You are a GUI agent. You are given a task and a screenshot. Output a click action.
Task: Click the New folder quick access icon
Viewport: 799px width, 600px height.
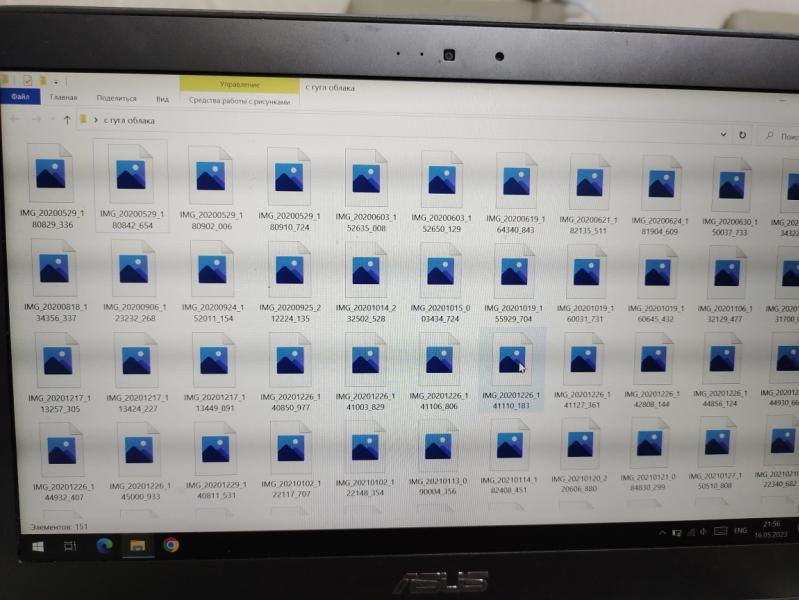(x=43, y=80)
